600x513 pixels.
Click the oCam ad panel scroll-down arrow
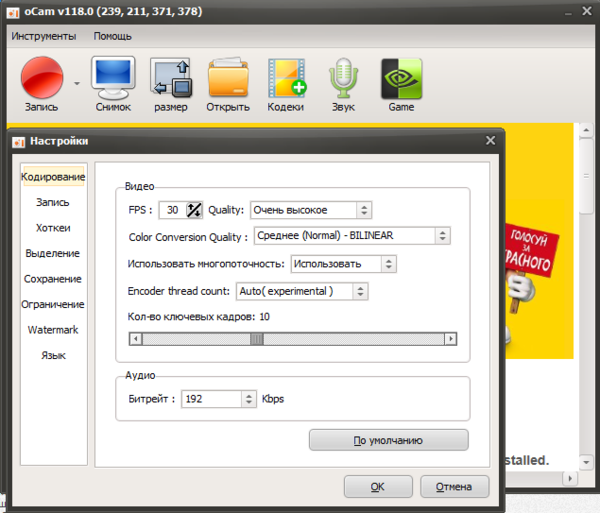(586, 462)
